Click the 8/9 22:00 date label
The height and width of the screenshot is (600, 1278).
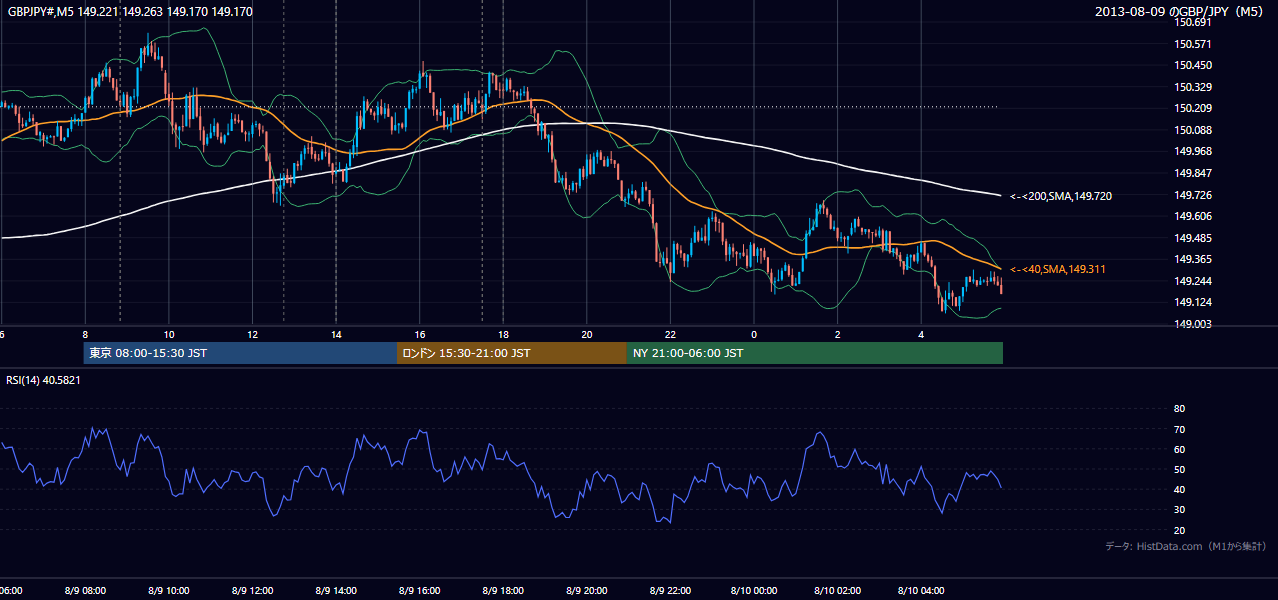click(669, 590)
